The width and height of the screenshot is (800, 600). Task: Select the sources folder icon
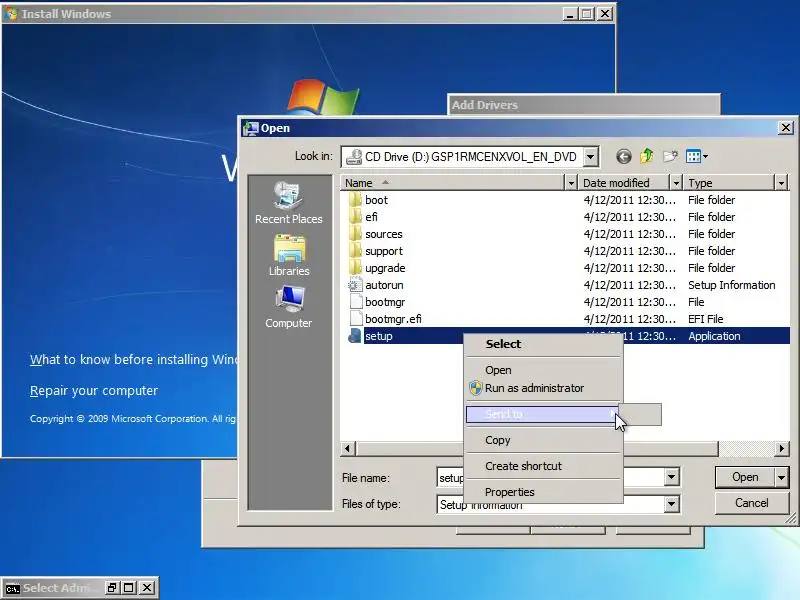(355, 234)
